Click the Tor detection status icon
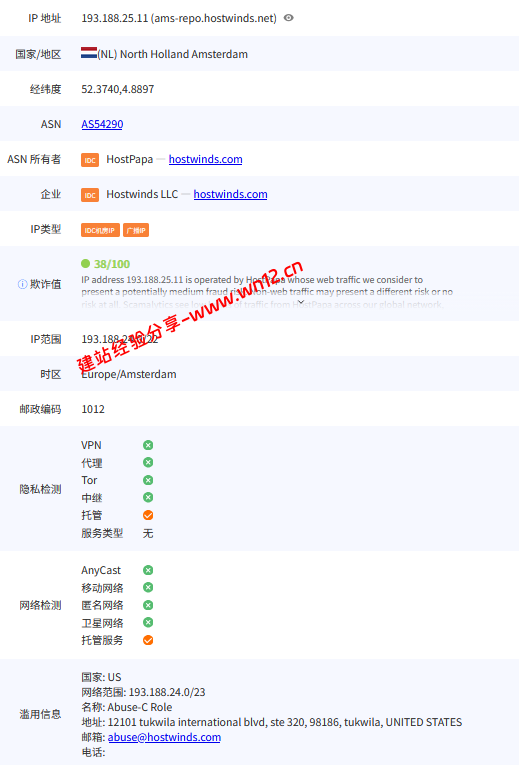The height and width of the screenshot is (765, 519). point(148,480)
